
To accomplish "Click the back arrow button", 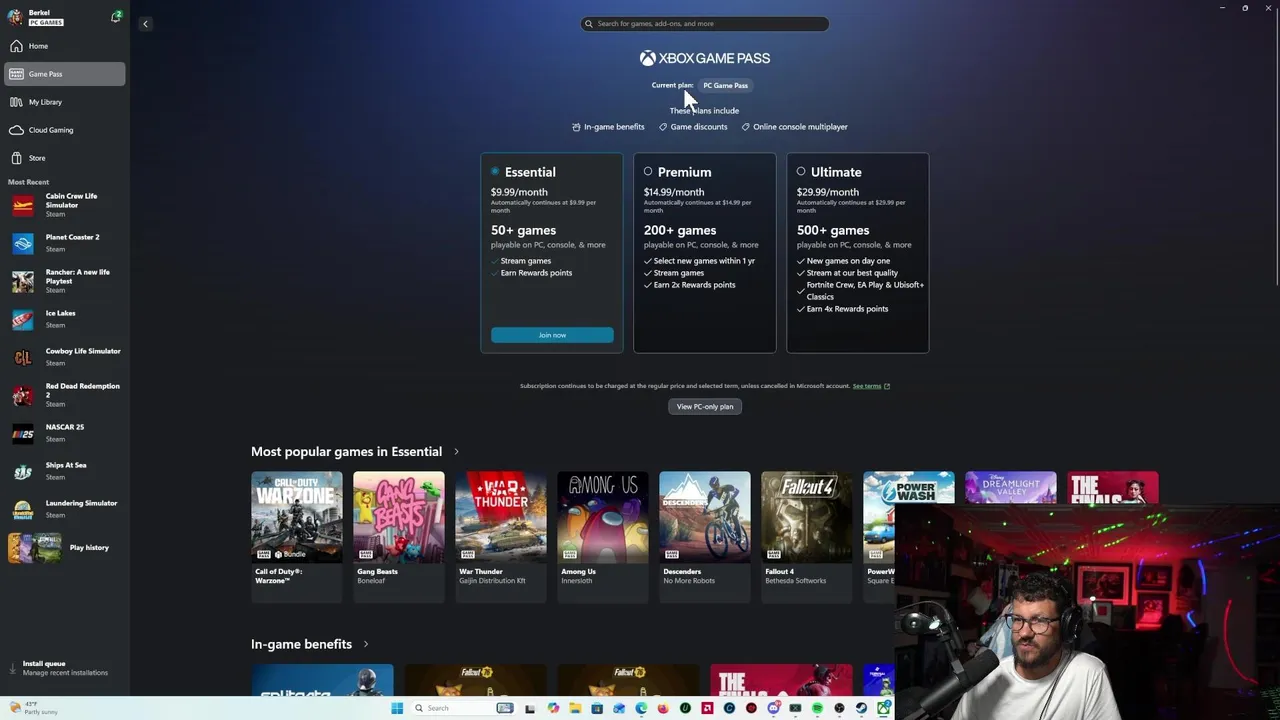I will (x=145, y=24).
